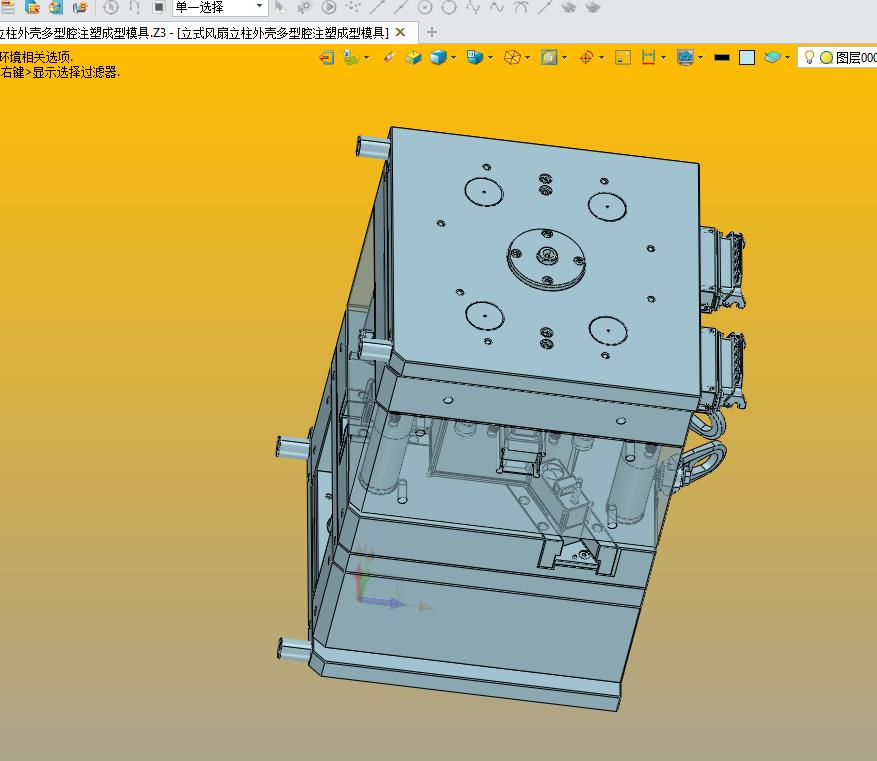Viewport: 877px width, 761px height.
Task: Click the red crosshair target icon
Action: coord(586,58)
